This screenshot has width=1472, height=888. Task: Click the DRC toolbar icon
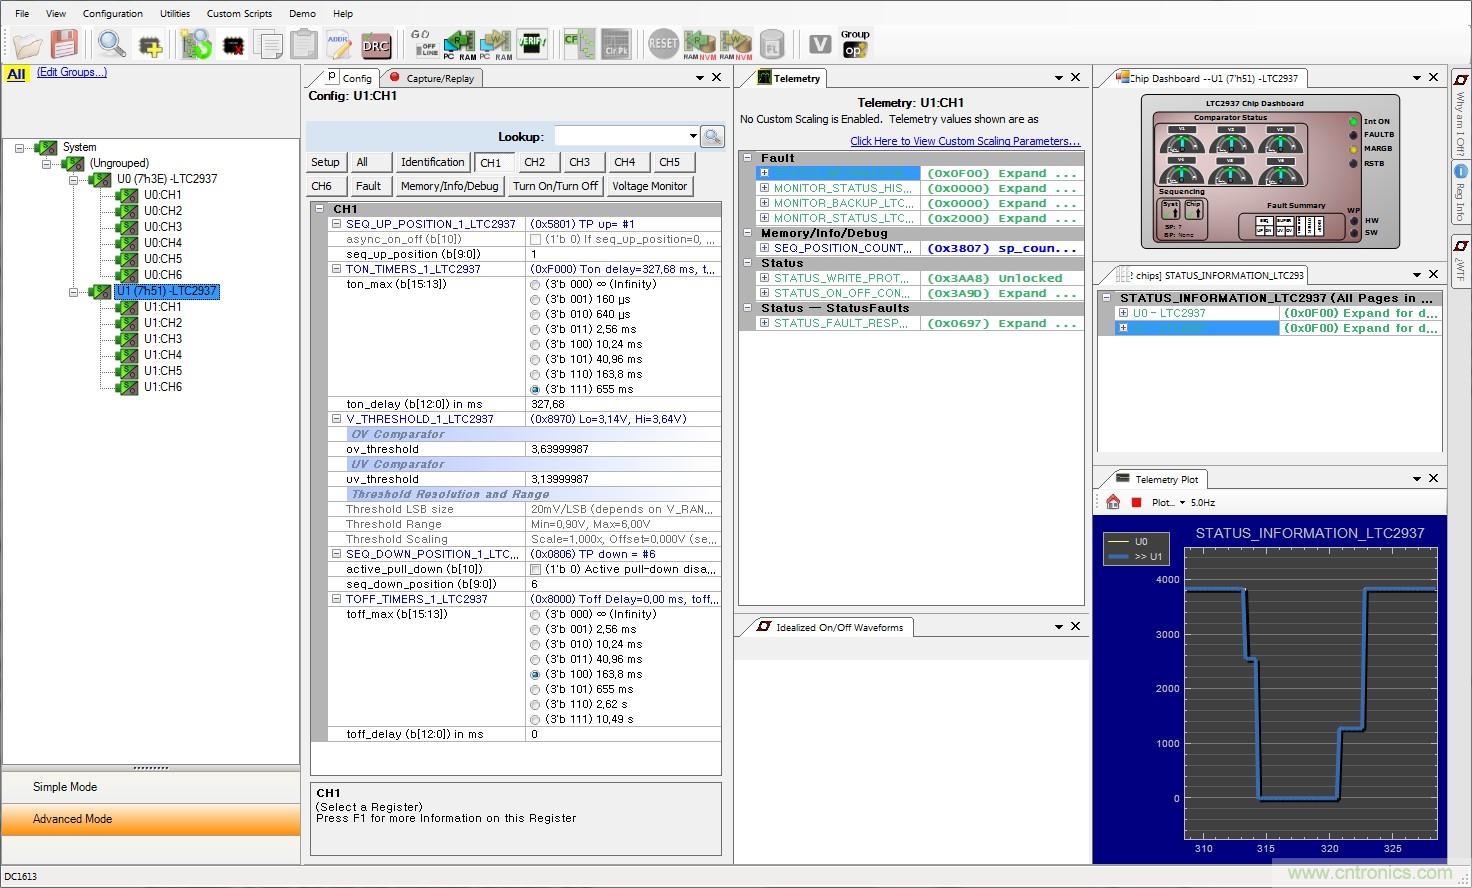click(375, 44)
